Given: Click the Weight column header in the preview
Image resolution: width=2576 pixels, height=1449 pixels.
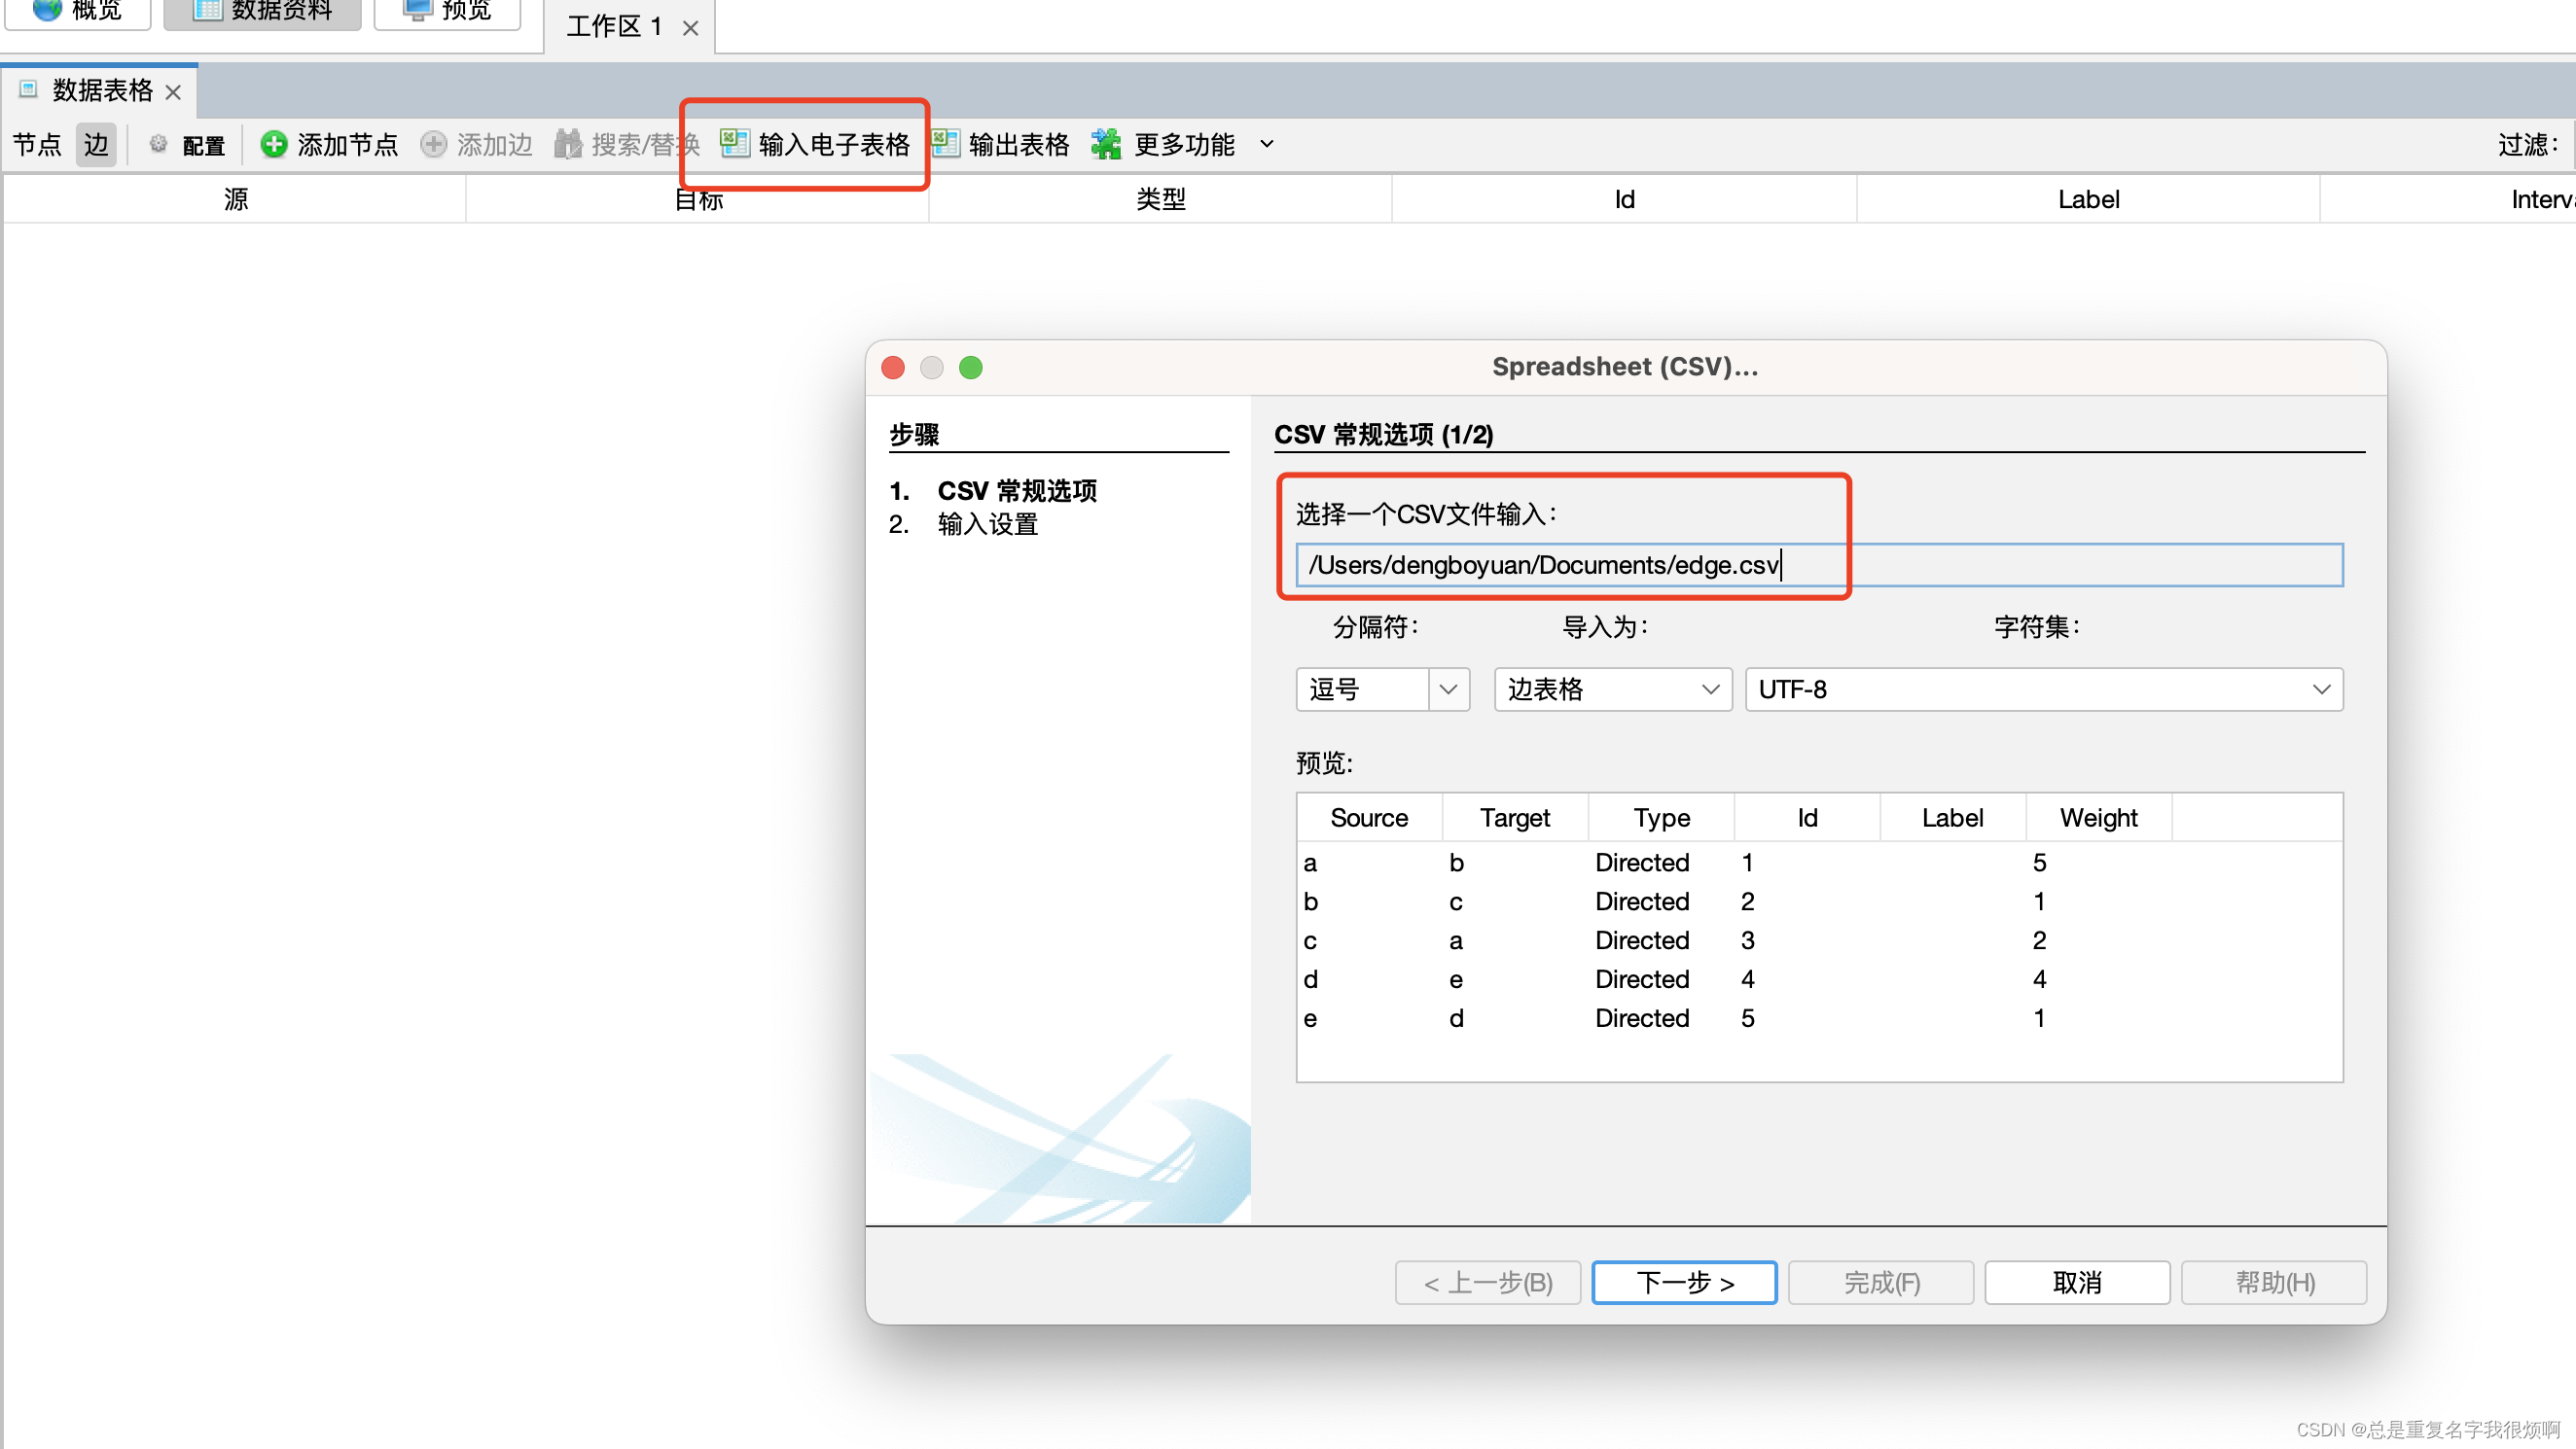Looking at the screenshot, I should pos(2097,818).
